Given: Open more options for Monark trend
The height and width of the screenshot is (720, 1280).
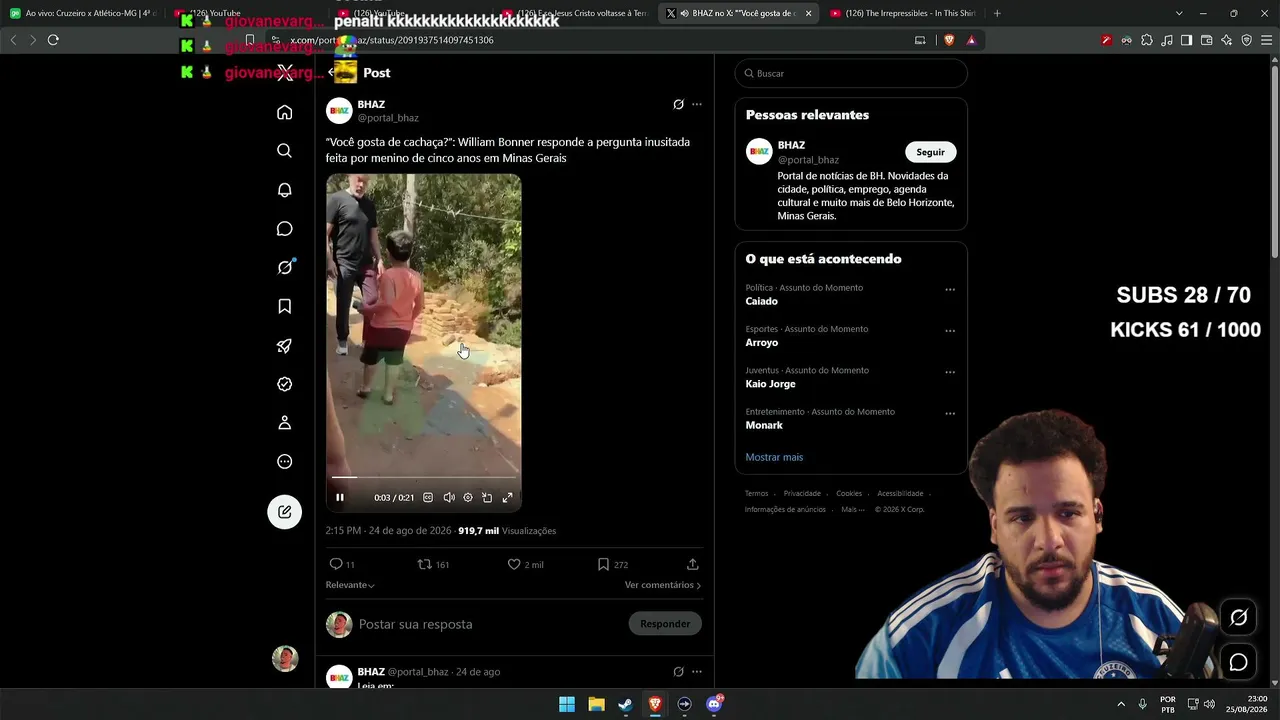Looking at the screenshot, I should (x=950, y=413).
